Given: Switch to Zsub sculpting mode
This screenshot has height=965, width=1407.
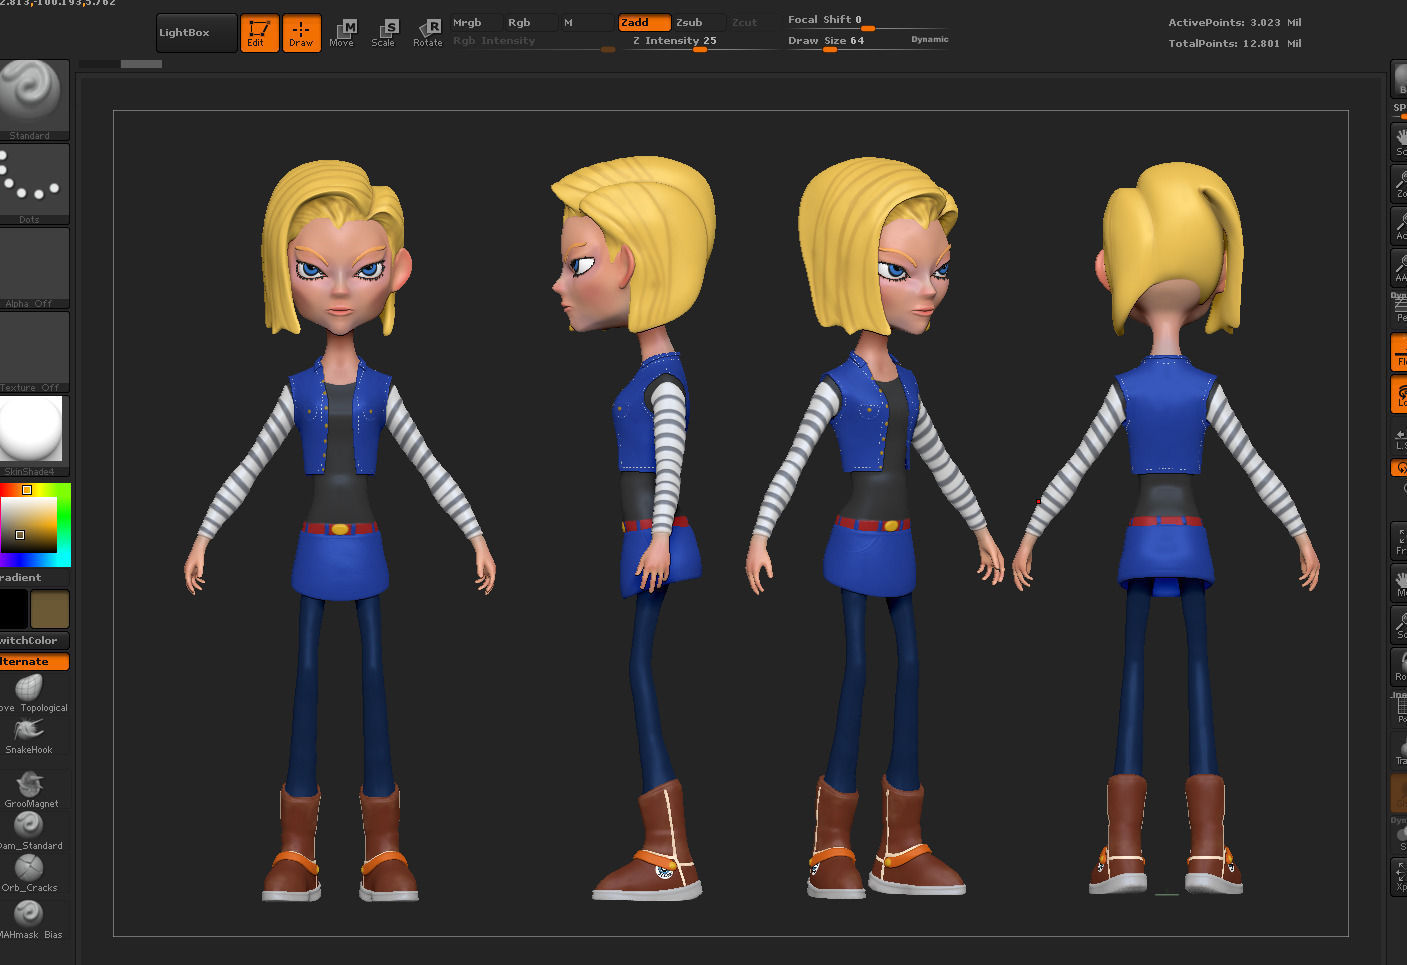Looking at the screenshot, I should 699,22.
